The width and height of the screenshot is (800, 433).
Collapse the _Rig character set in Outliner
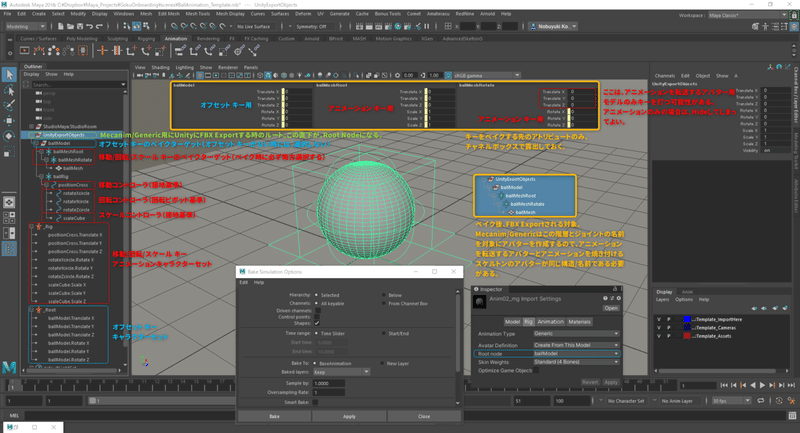click(x=32, y=226)
